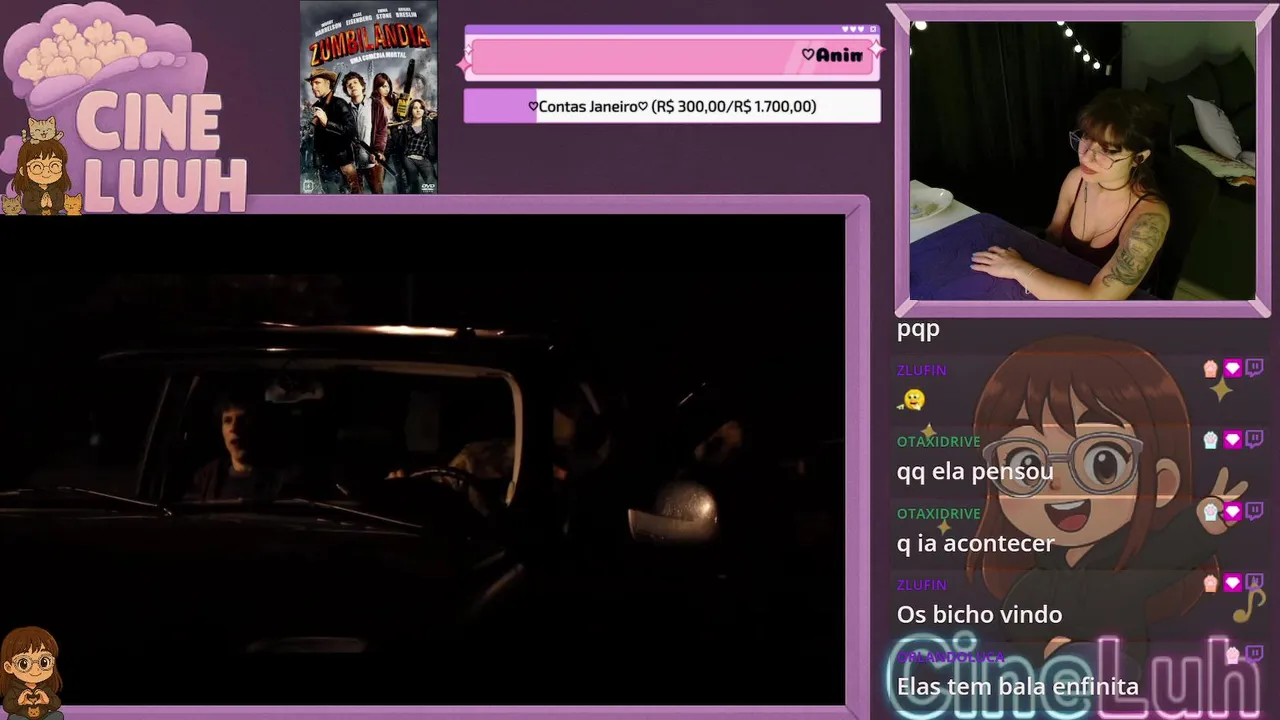The height and width of the screenshot is (720, 1280).
Task: Click the Contas Janeiro donation goal bar
Action: 672,106
